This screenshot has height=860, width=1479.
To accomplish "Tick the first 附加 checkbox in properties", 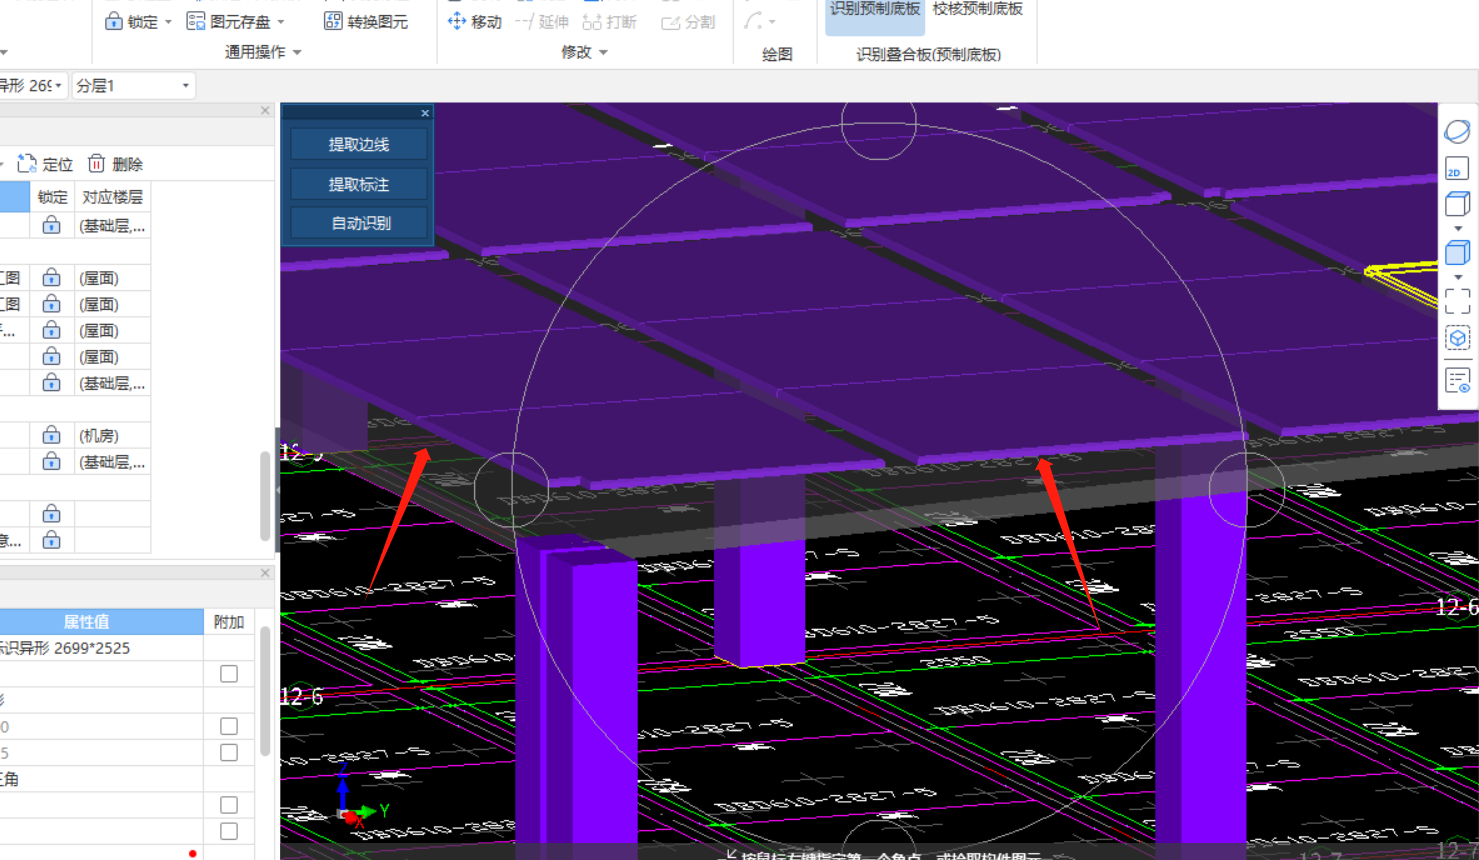I will pyautogui.click(x=229, y=674).
